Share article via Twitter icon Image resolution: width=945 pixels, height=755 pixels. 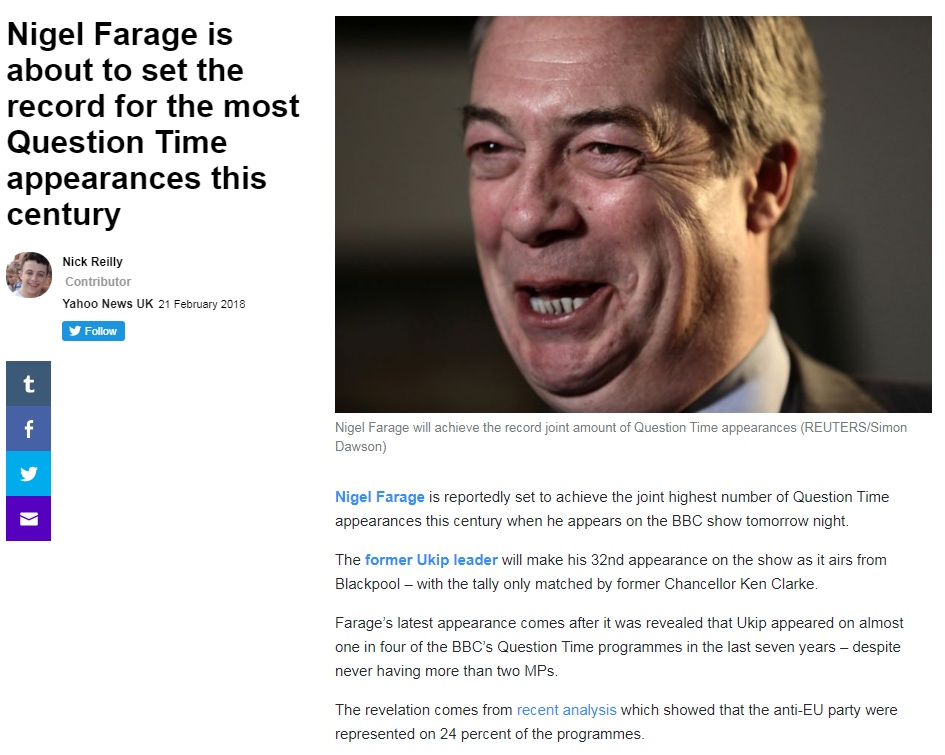click(28, 474)
